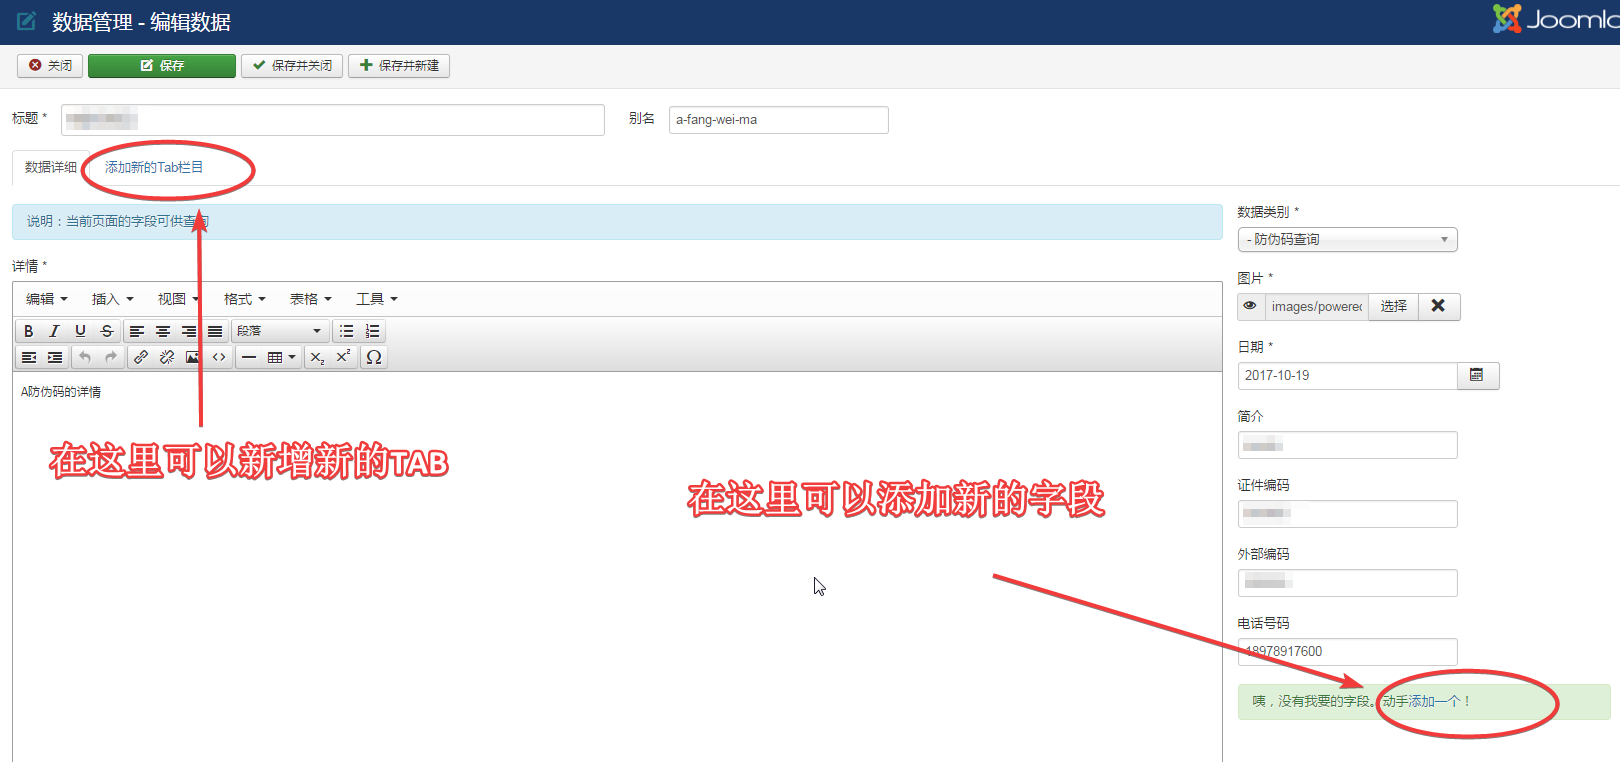Screen dimensions: 1620x762
Task: Focus the 日期 date field
Action: click(1347, 376)
